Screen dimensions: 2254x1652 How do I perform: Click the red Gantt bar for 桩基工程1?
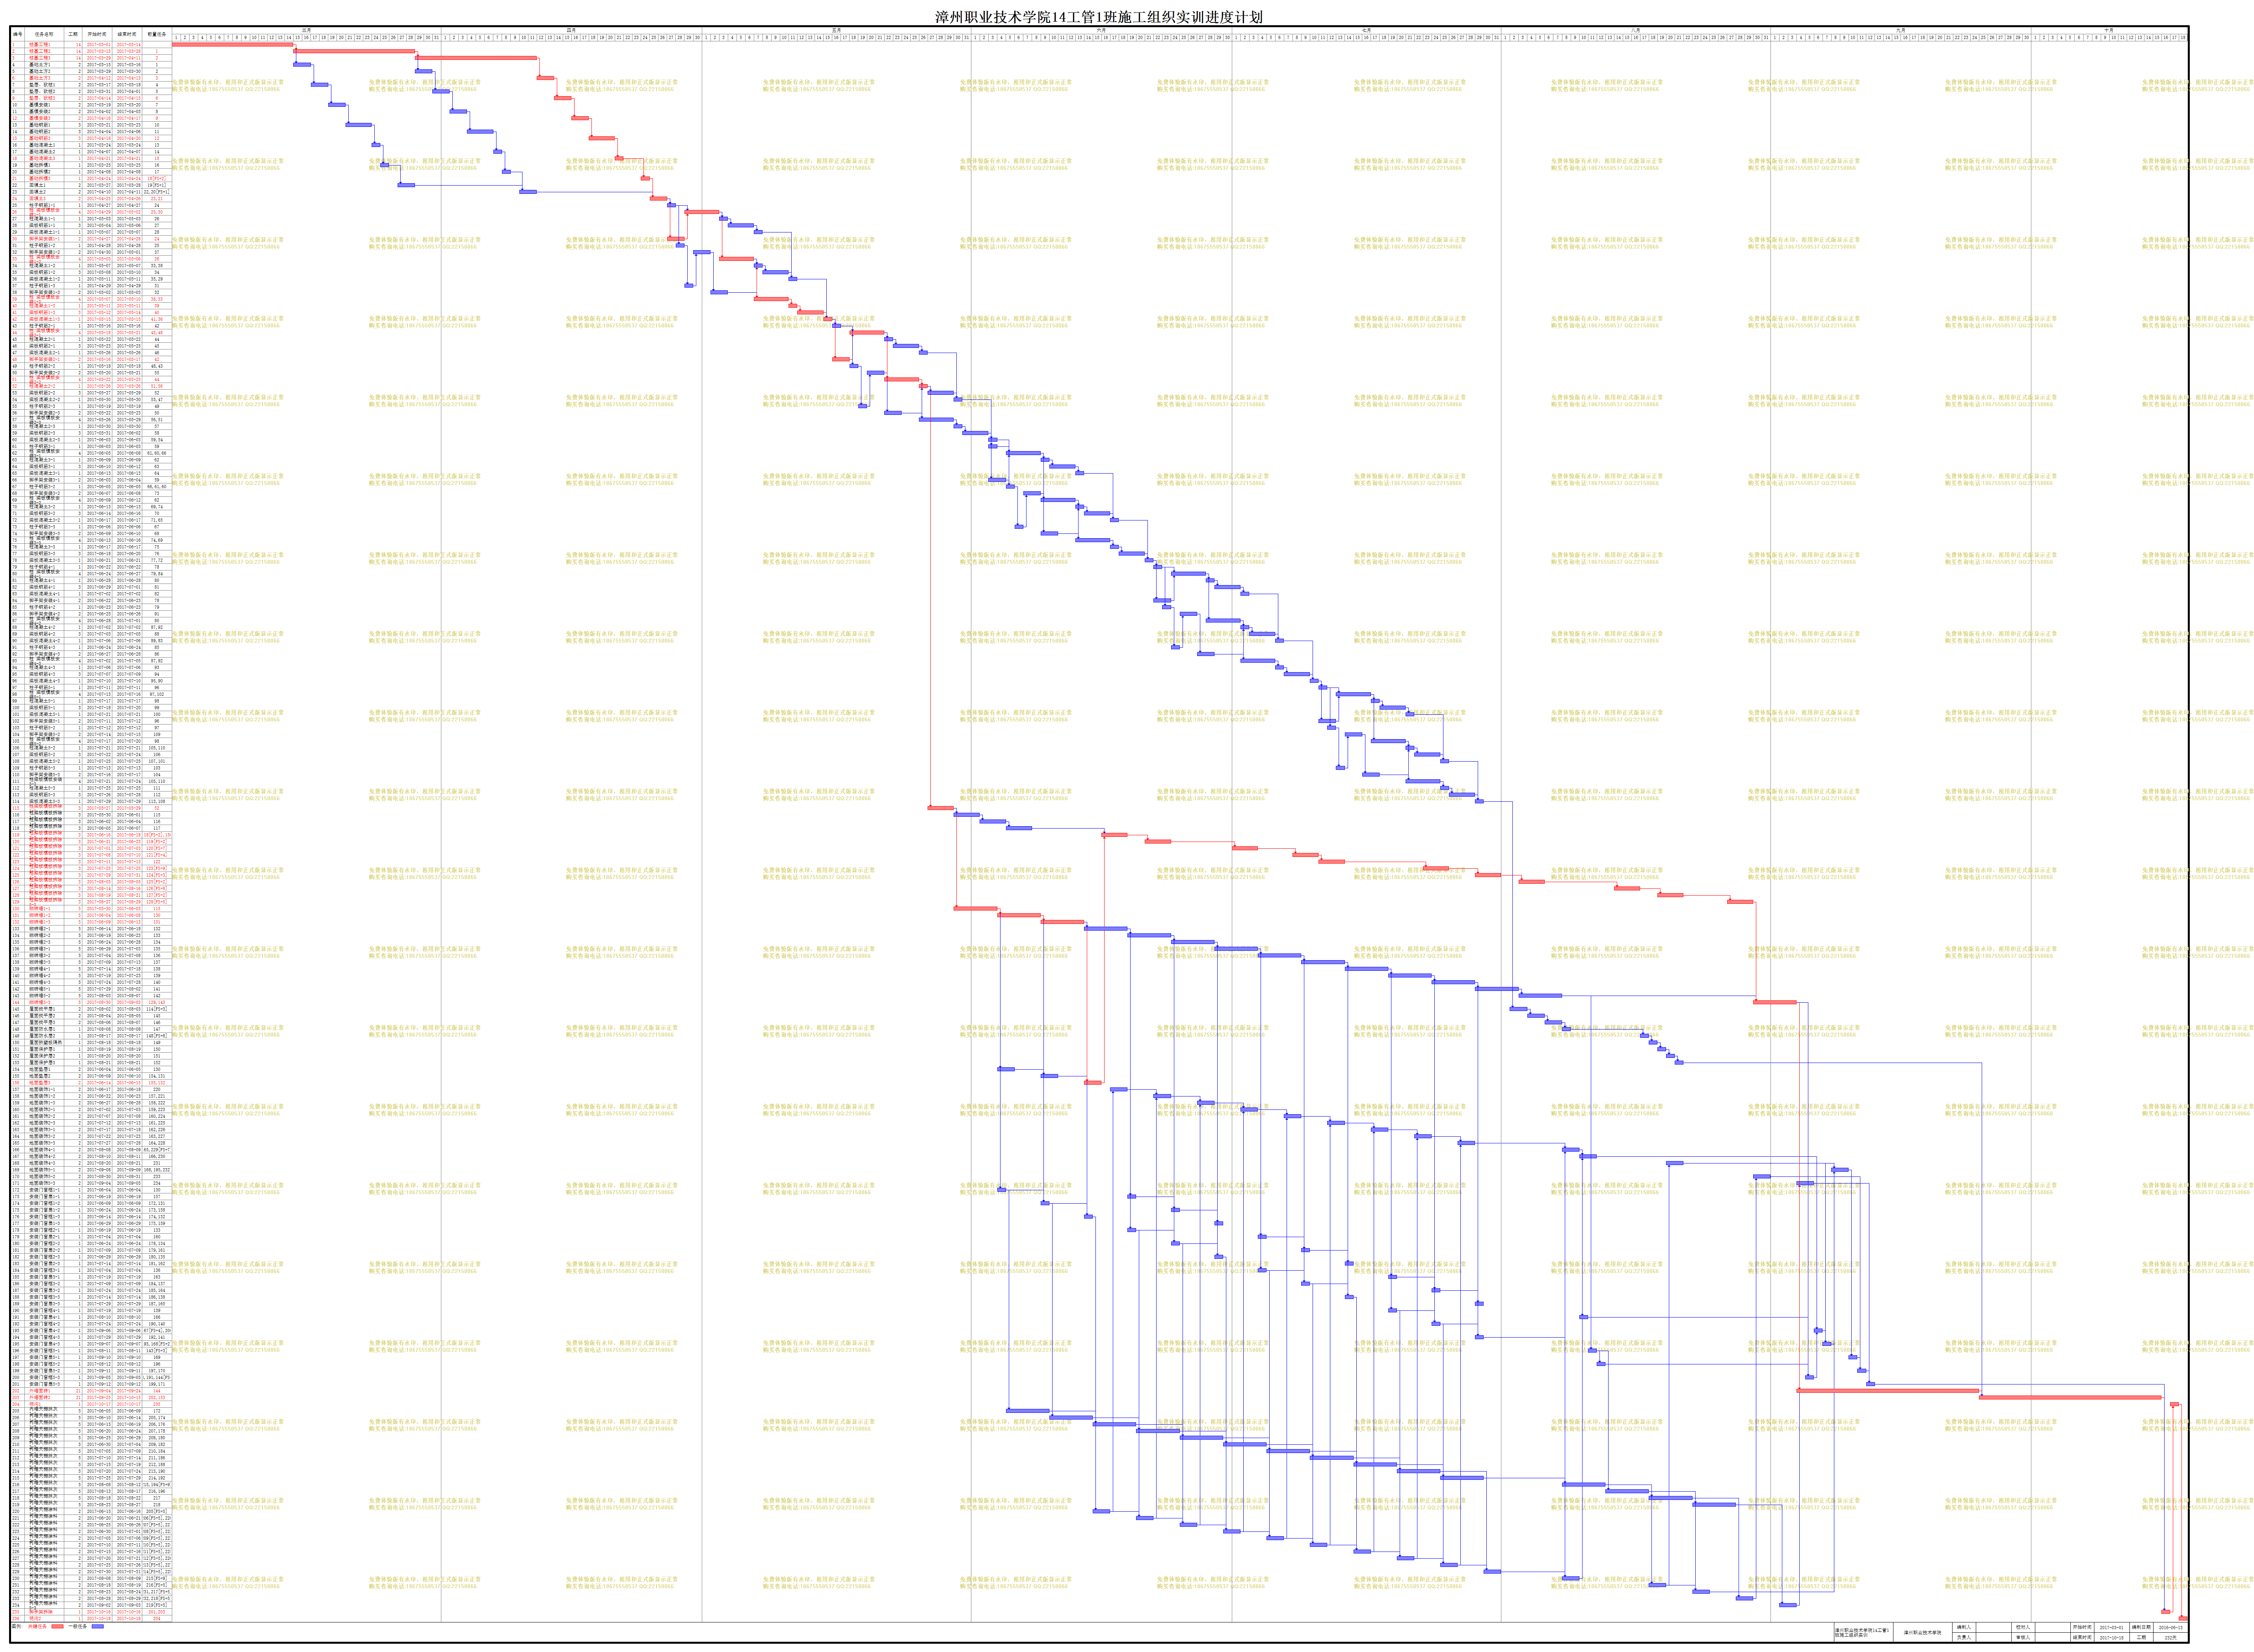[x=232, y=44]
